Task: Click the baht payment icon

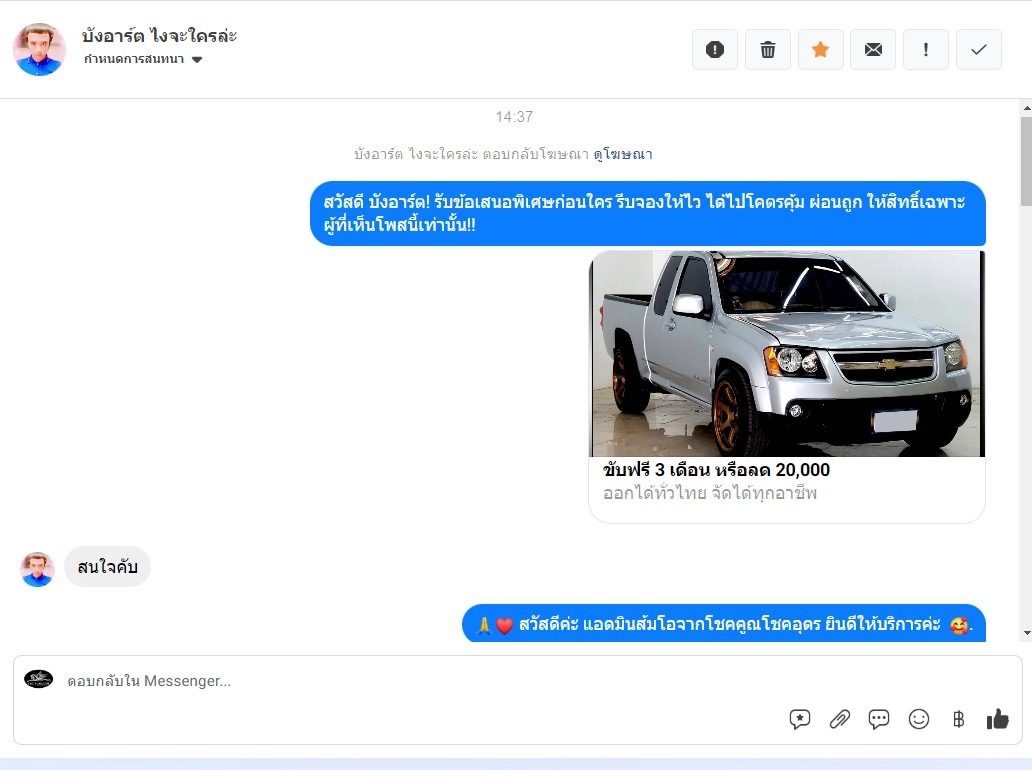Action: [x=958, y=719]
